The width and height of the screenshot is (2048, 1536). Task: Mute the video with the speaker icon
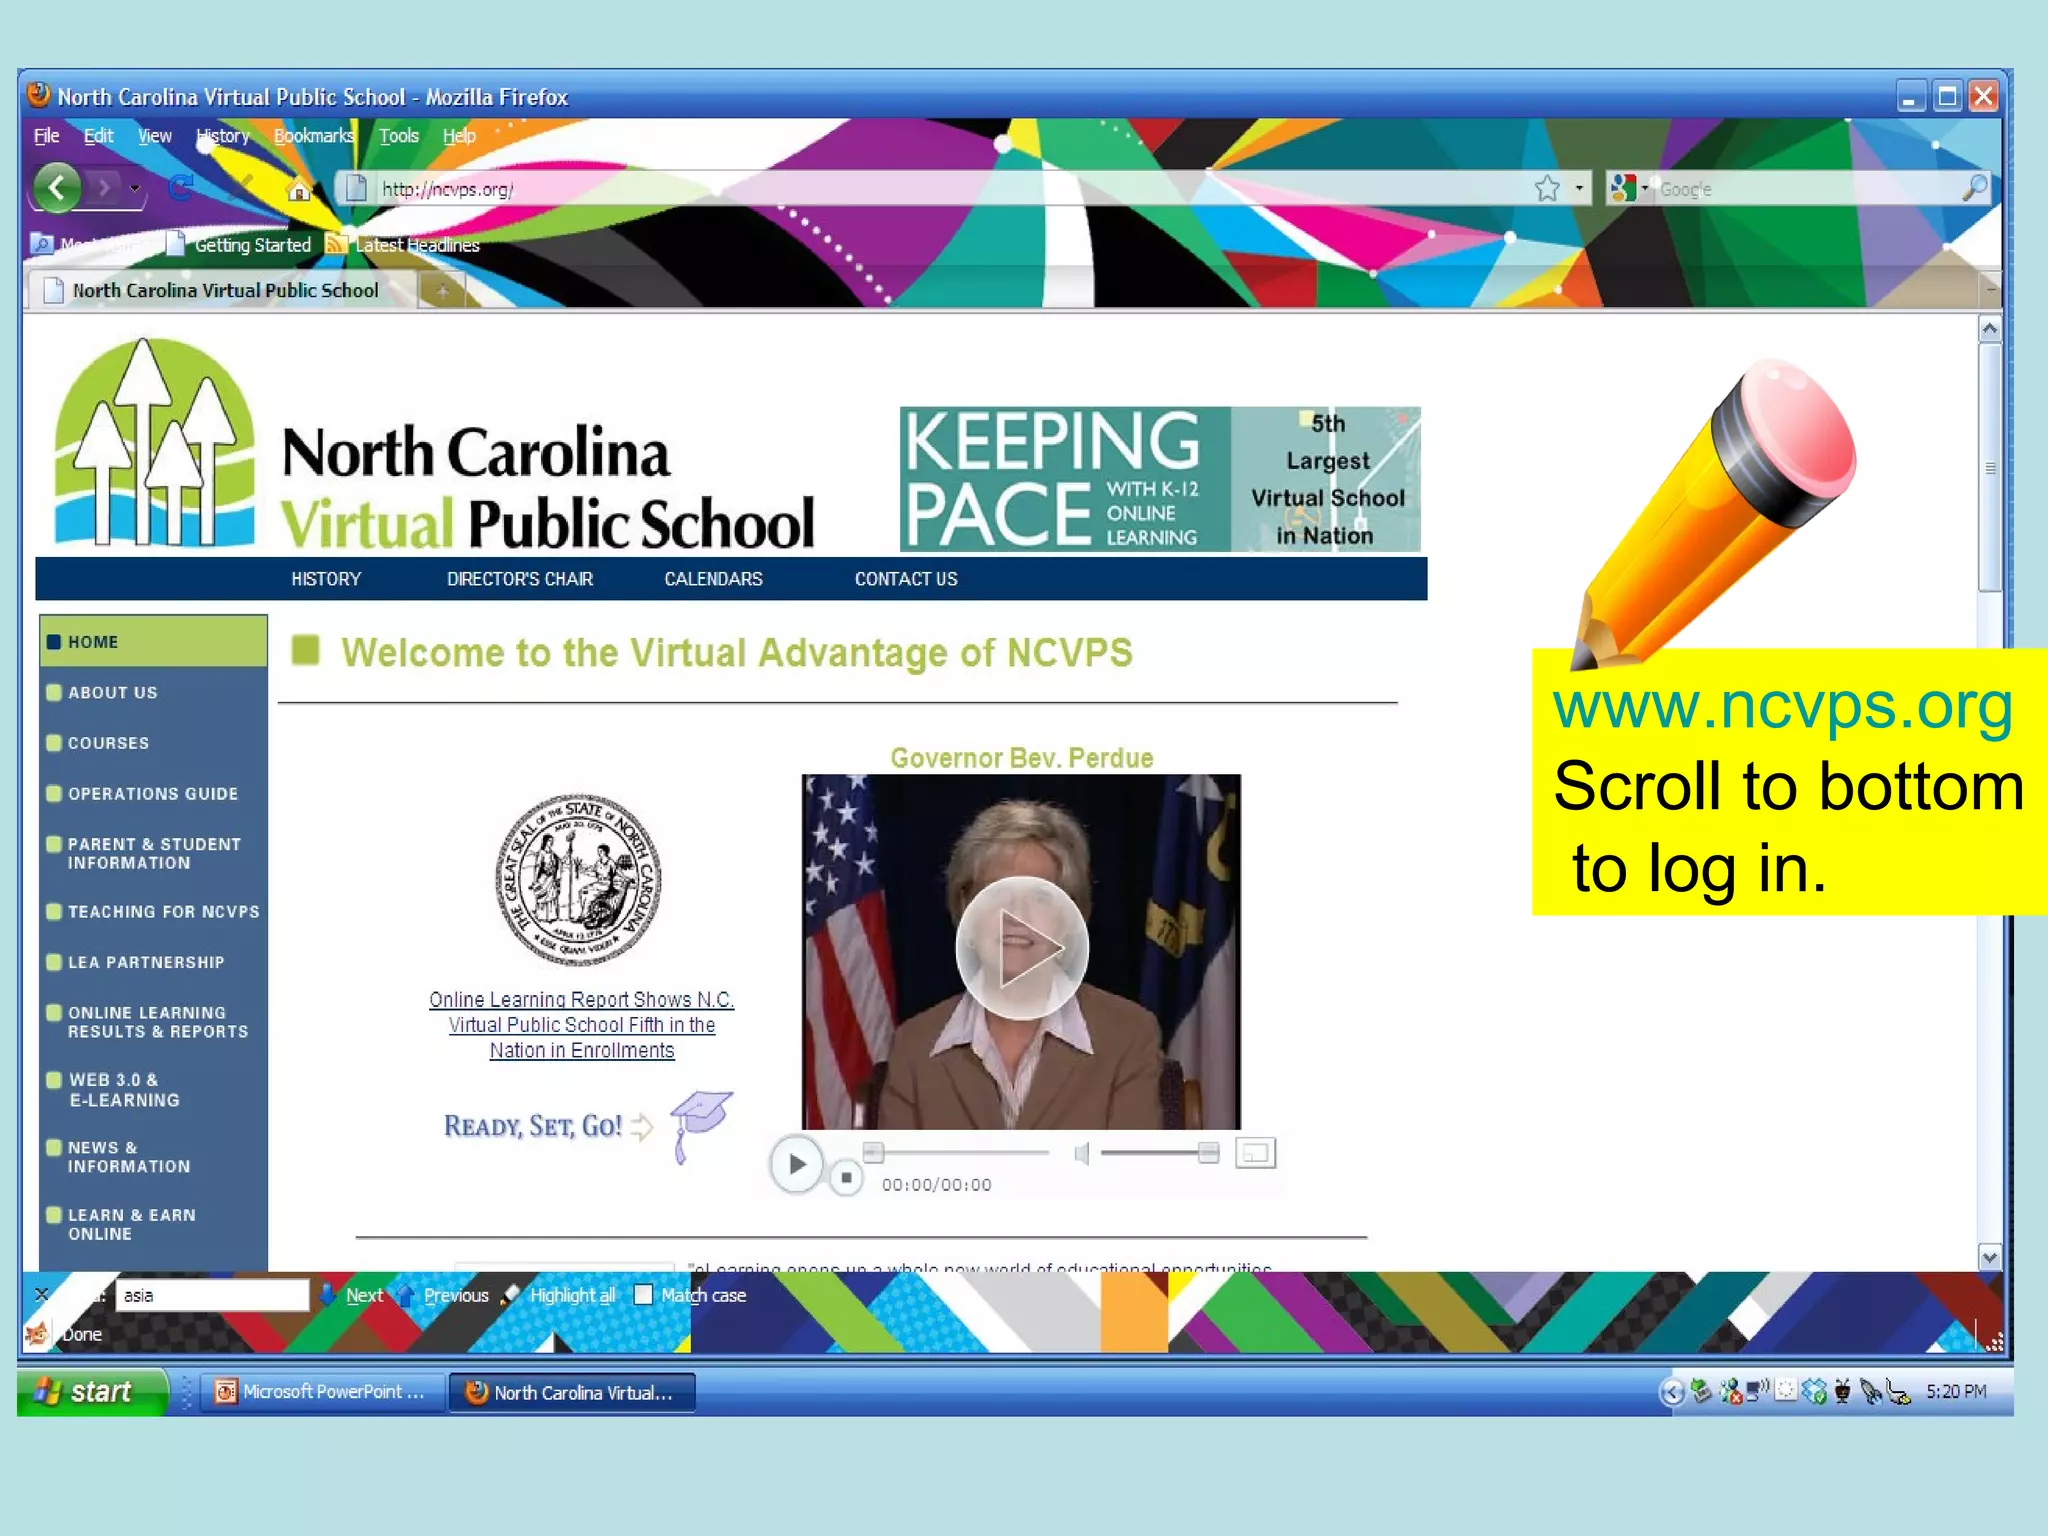(1081, 1154)
